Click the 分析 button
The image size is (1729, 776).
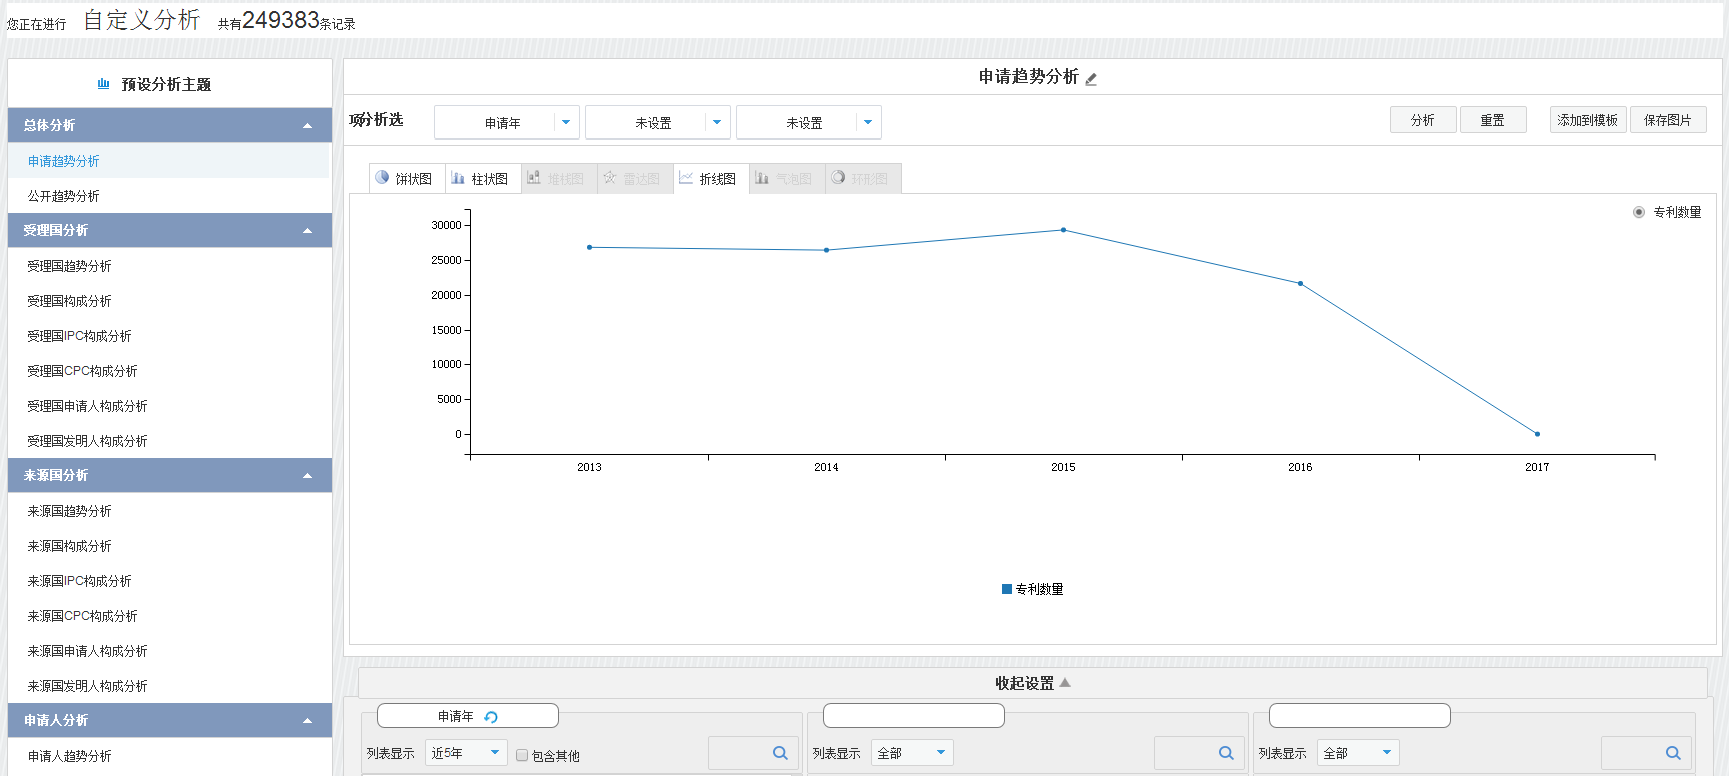click(x=1422, y=120)
